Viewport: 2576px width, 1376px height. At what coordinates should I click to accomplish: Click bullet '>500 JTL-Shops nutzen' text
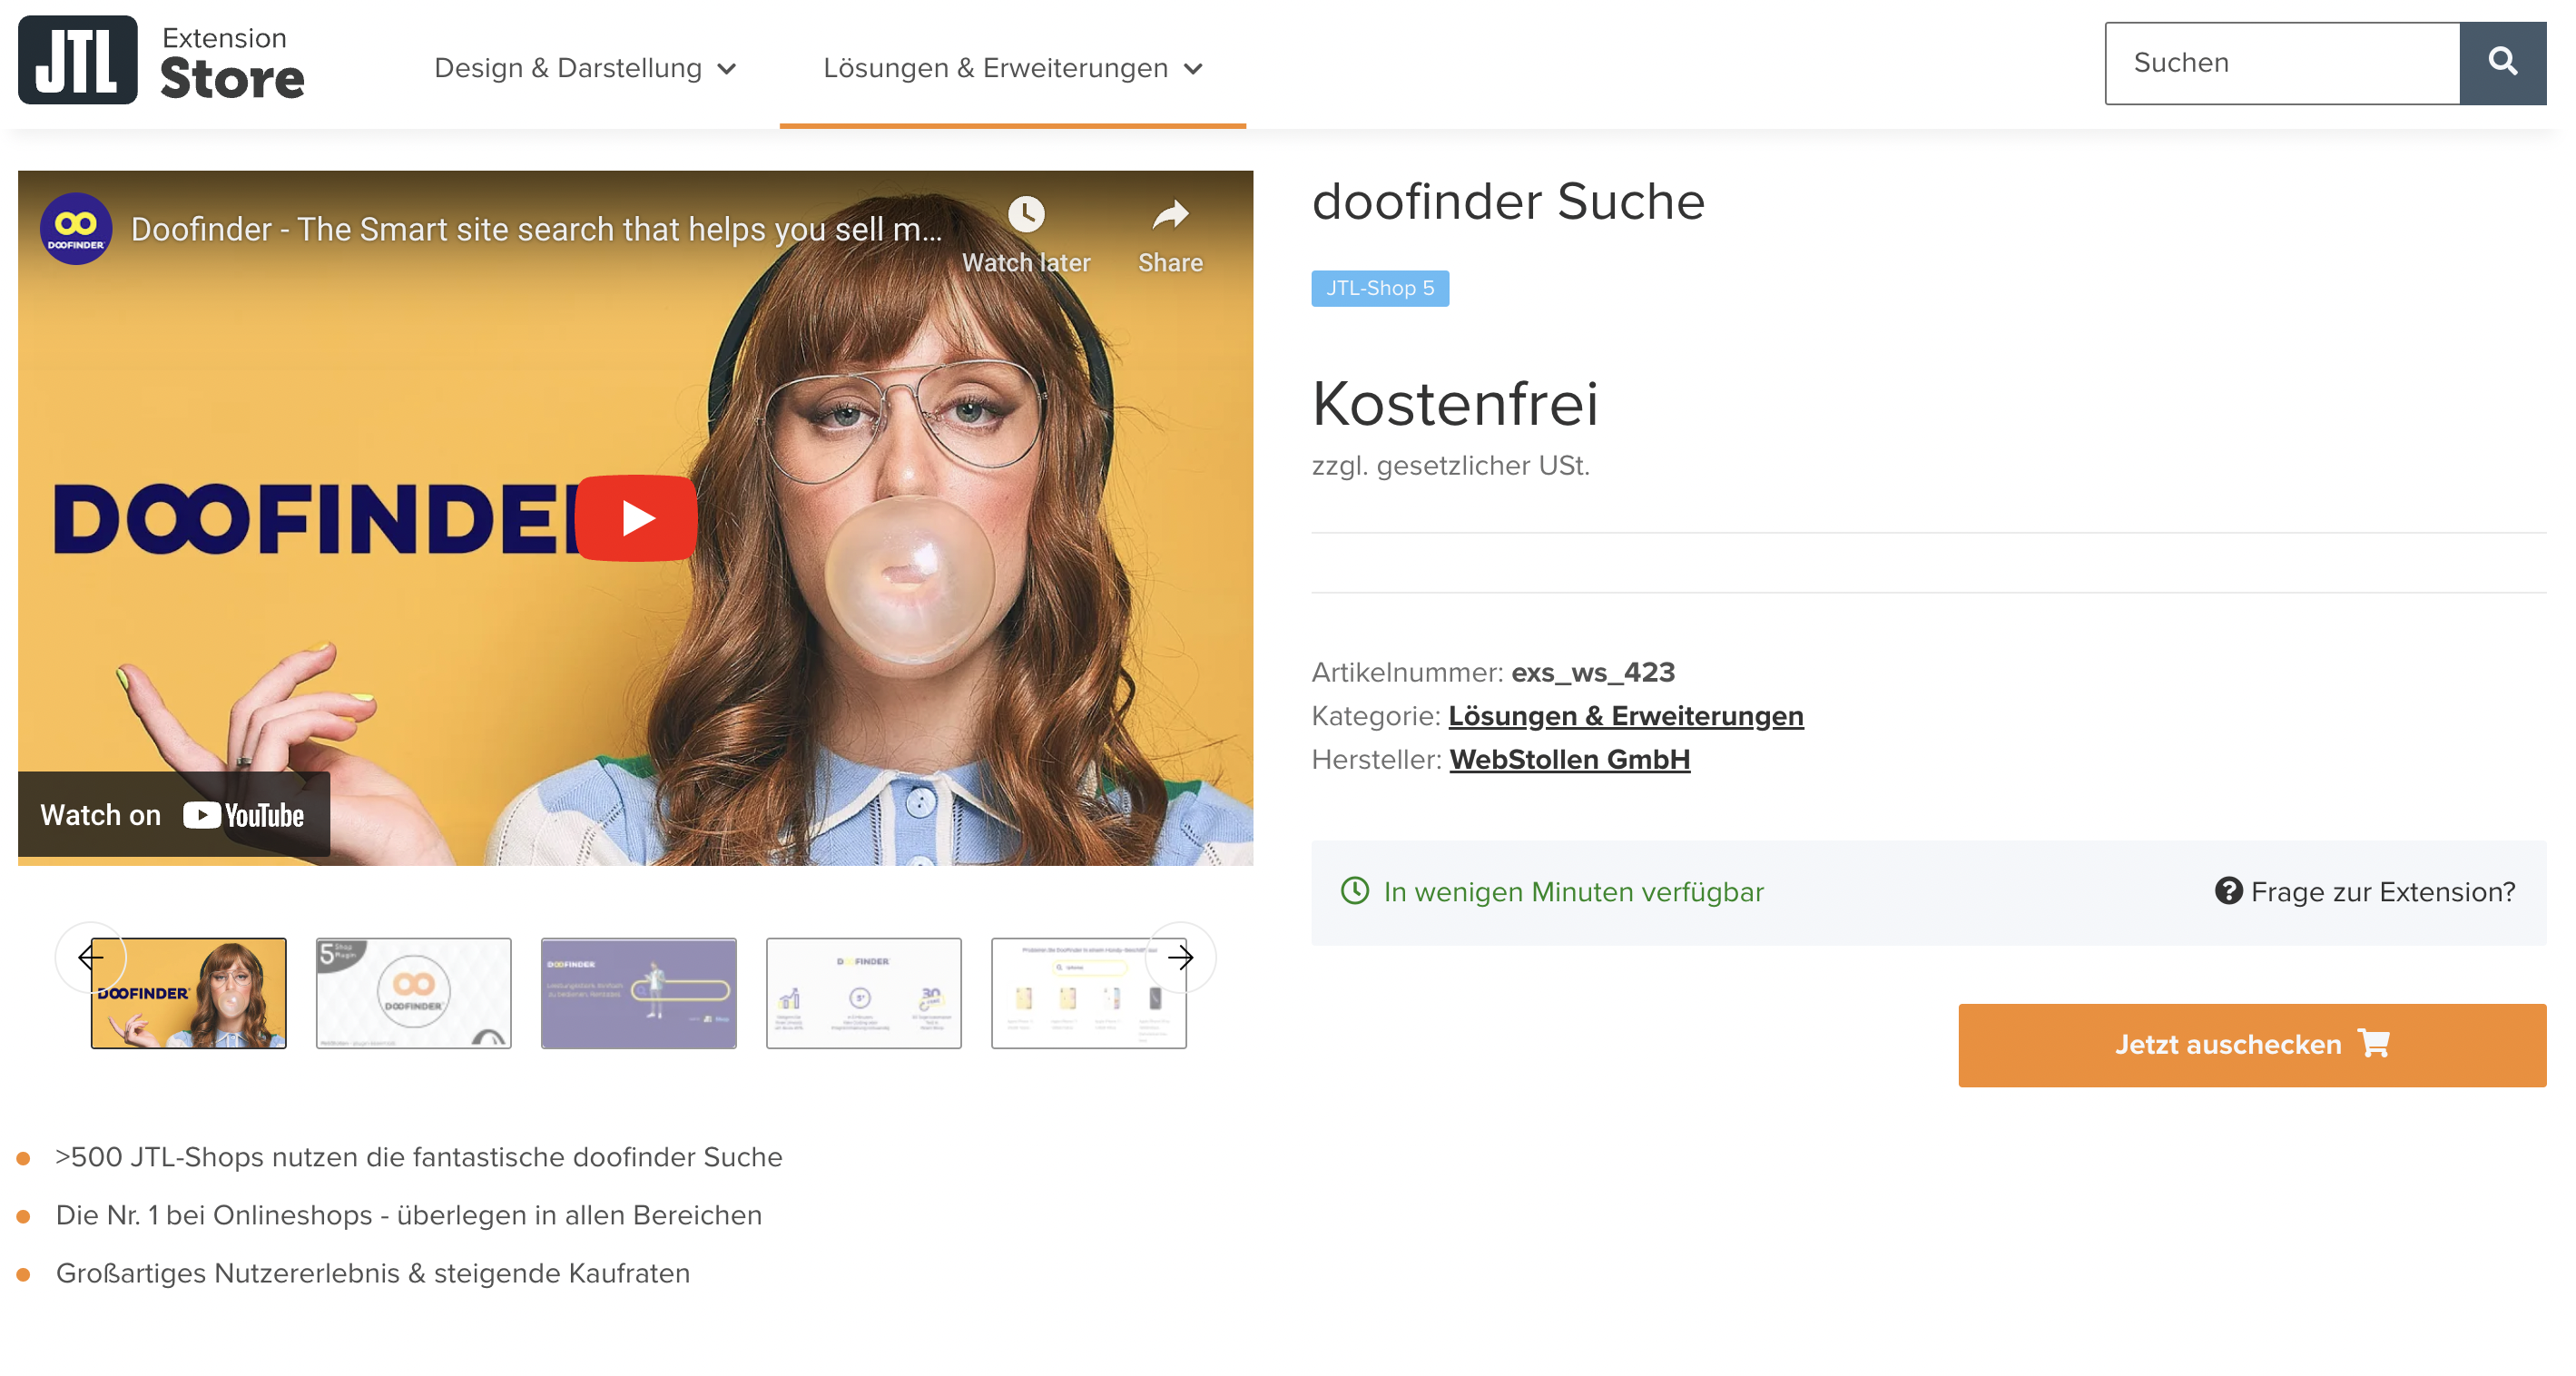[x=419, y=1158]
